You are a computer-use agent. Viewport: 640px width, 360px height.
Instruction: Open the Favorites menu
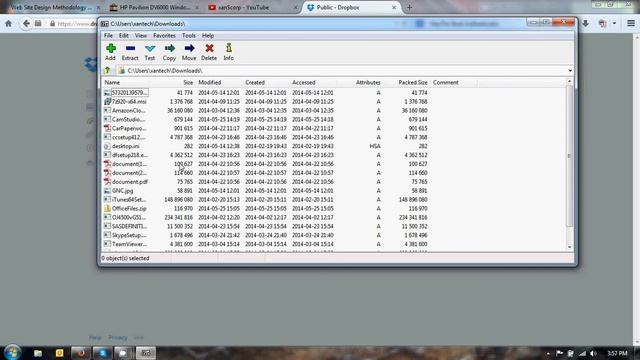coord(164,36)
